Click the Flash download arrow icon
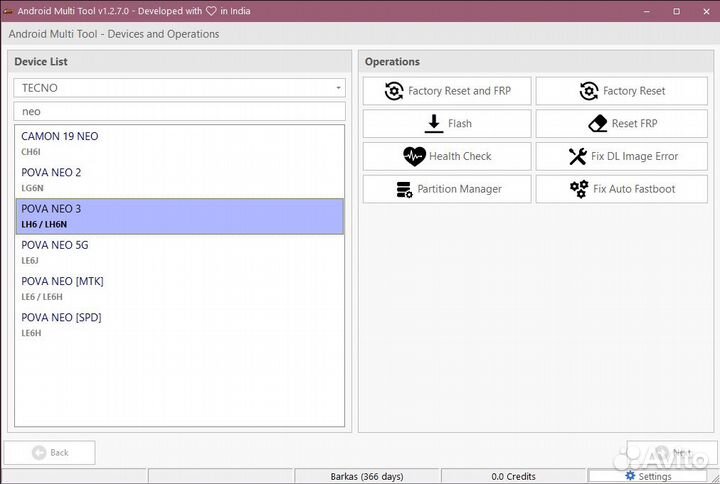Screen dimensions: 720x484 click(x=433, y=124)
